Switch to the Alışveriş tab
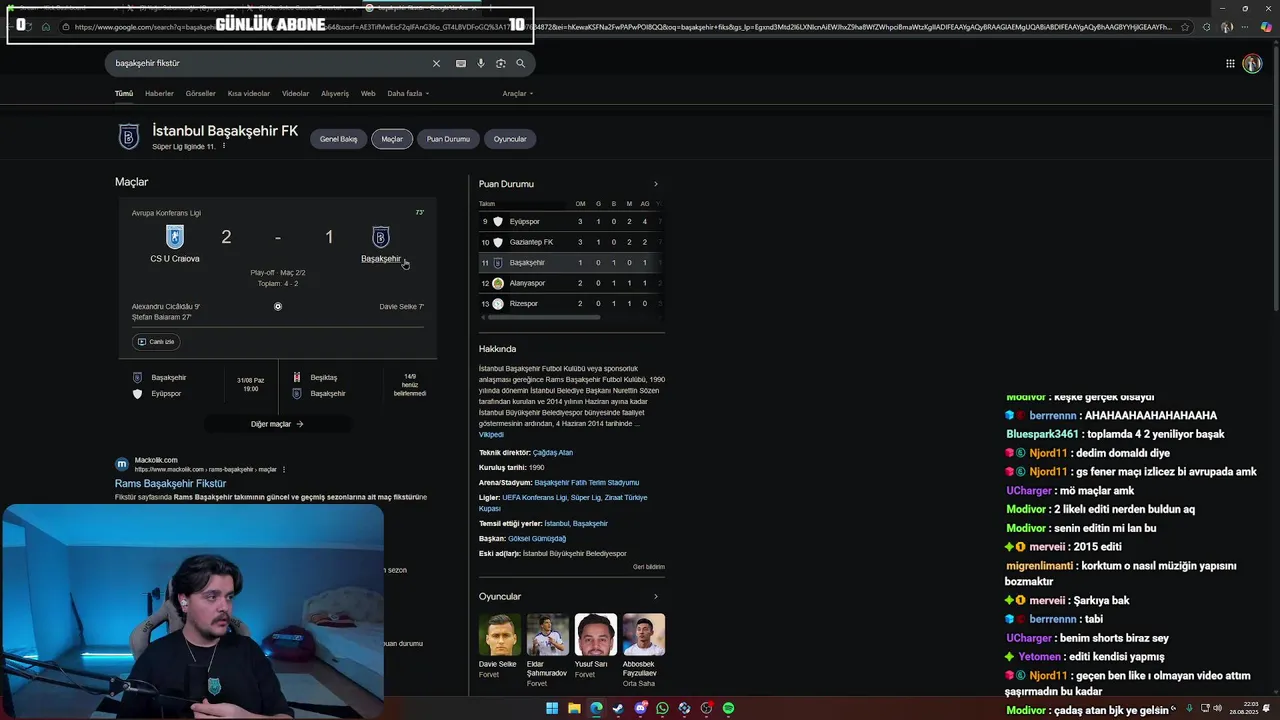 (x=335, y=93)
